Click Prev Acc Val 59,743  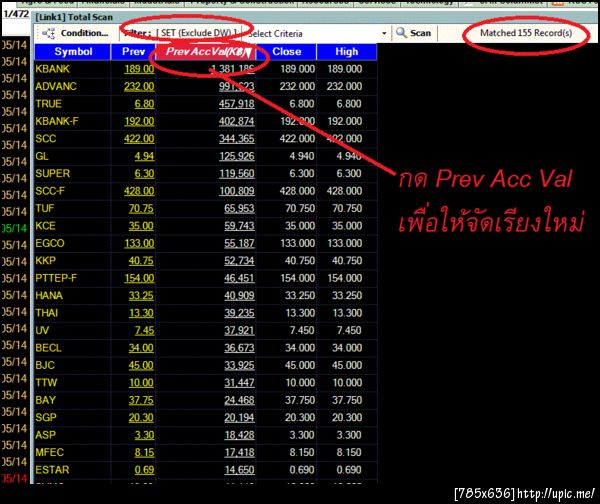coord(239,226)
